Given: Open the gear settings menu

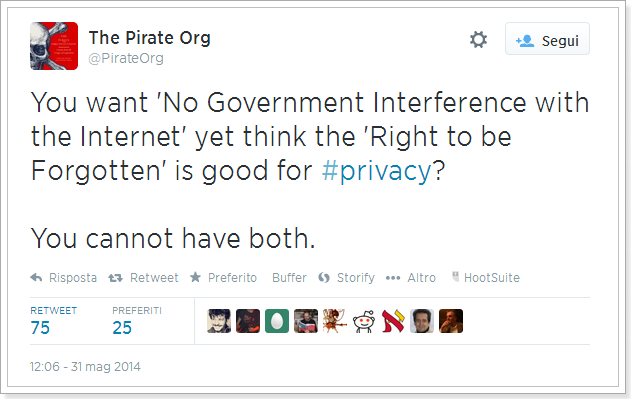Looking at the screenshot, I should coord(478,40).
